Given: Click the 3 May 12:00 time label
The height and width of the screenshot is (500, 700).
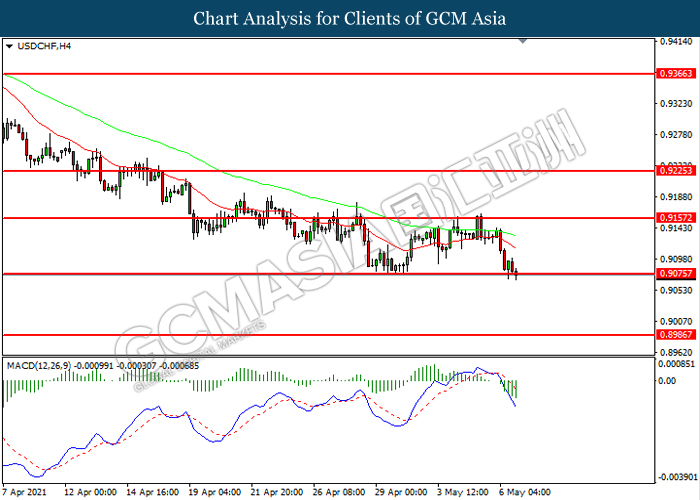Looking at the screenshot, I should (x=462, y=492).
